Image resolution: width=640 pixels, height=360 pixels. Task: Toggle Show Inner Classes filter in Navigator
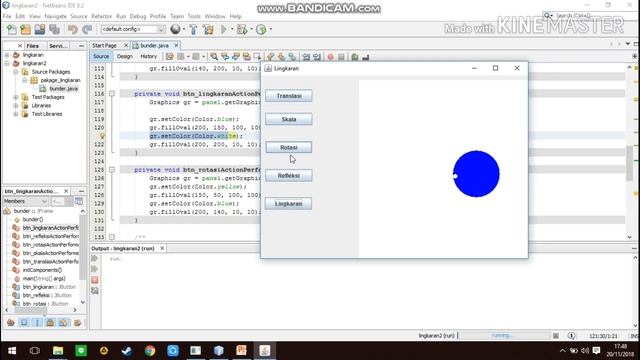click(63, 323)
